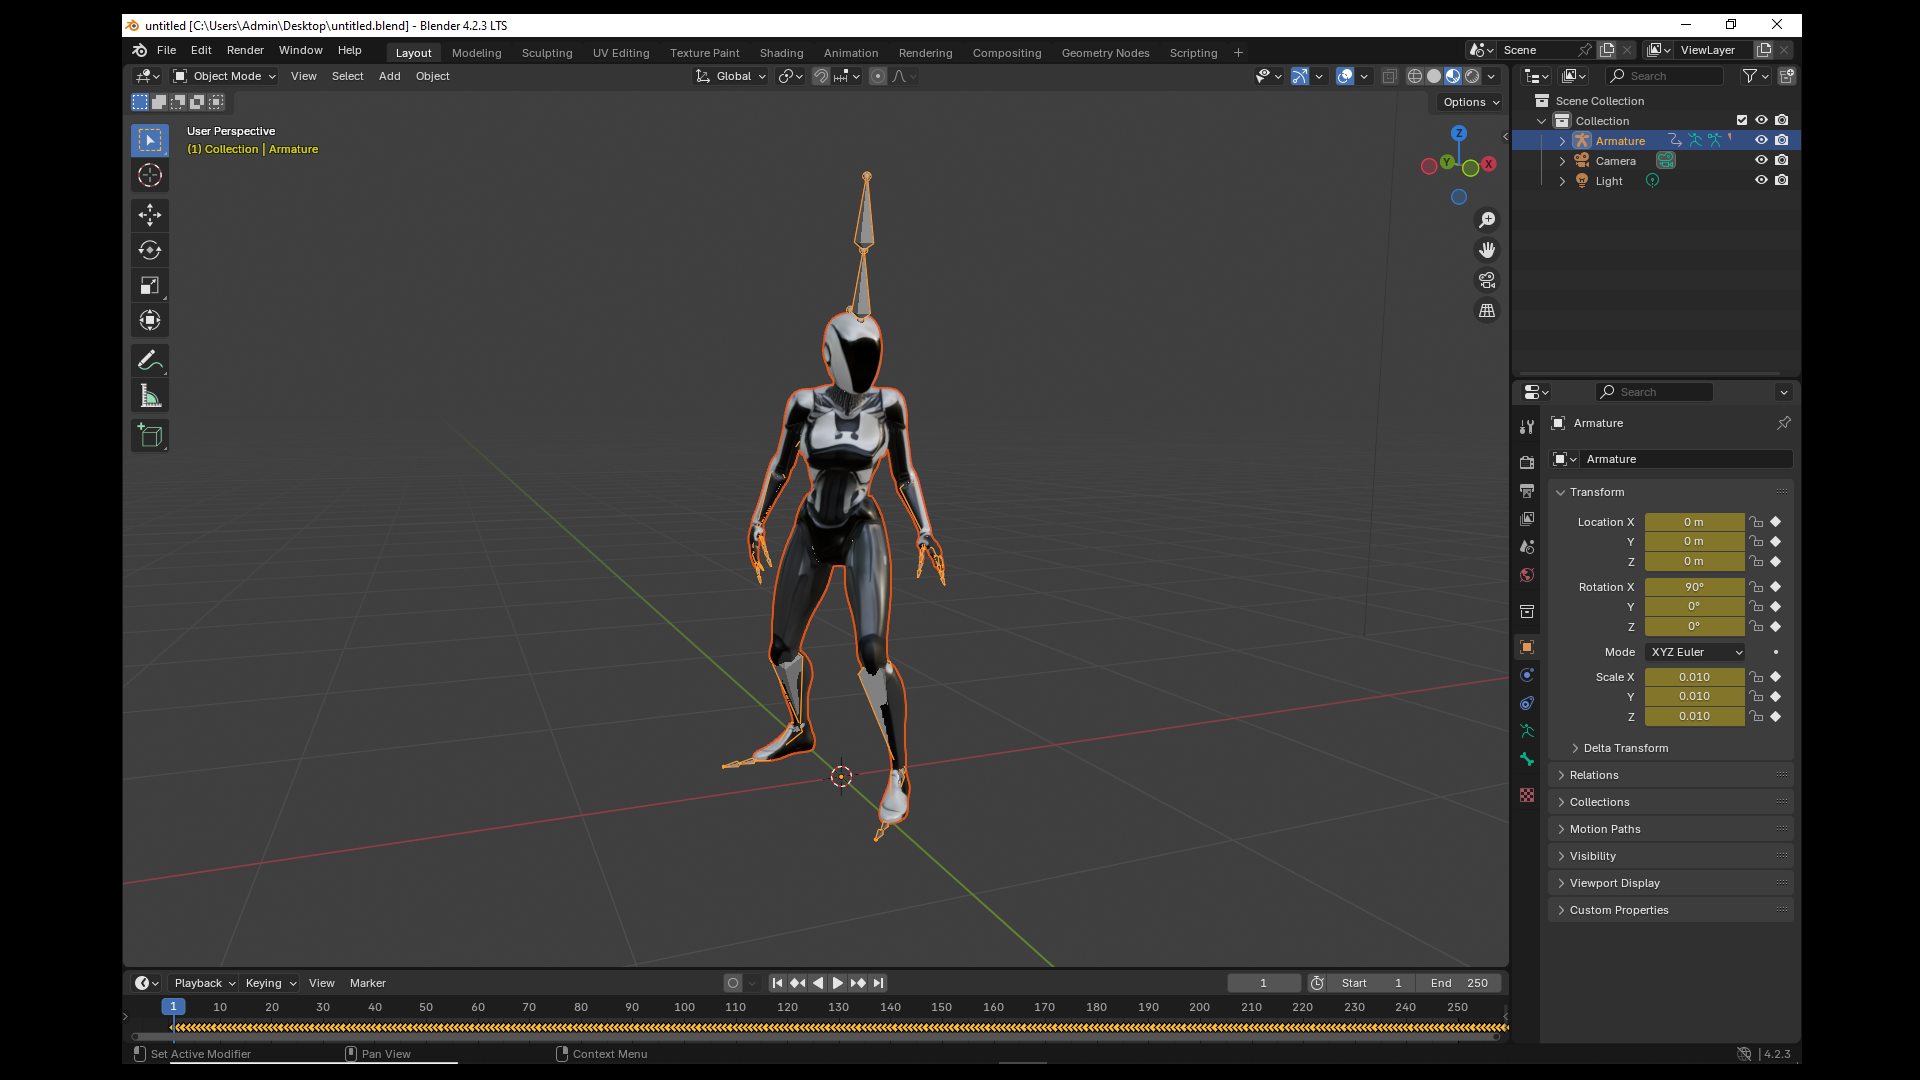1920x1080 pixels.
Task: Click the viewport zoom magnifier icon
Action: point(1487,220)
